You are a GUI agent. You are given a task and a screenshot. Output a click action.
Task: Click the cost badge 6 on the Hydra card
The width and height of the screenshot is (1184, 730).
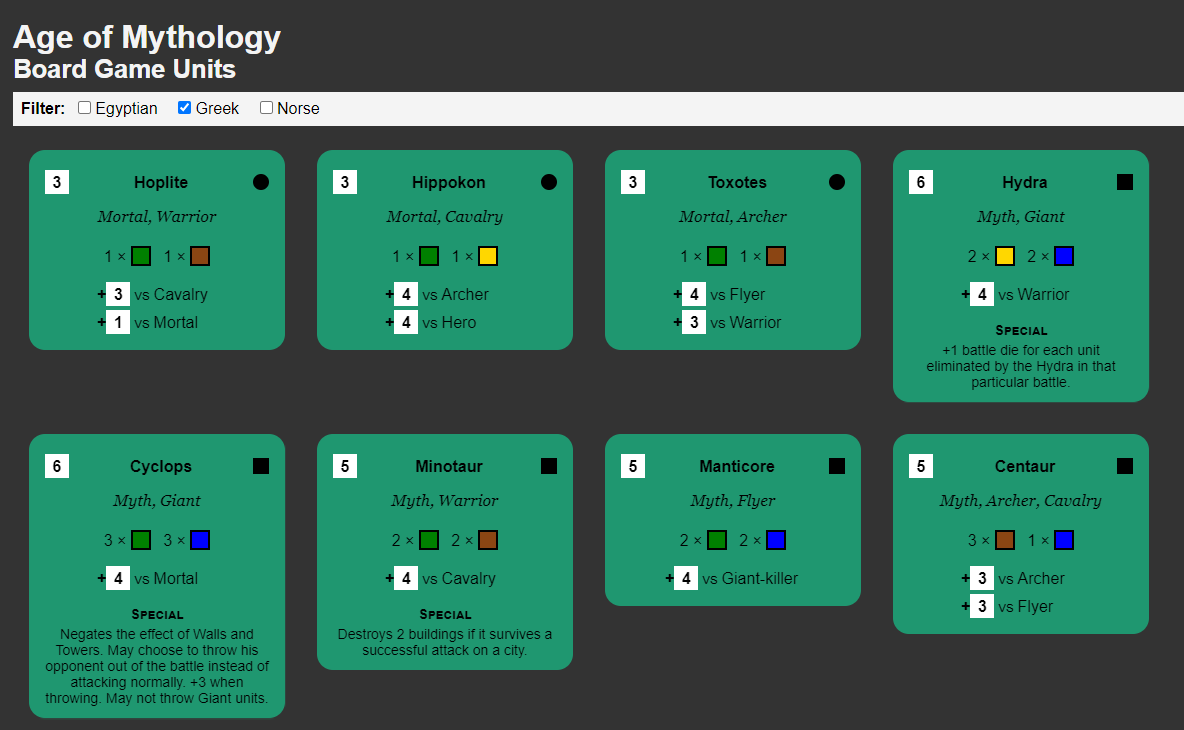(920, 182)
